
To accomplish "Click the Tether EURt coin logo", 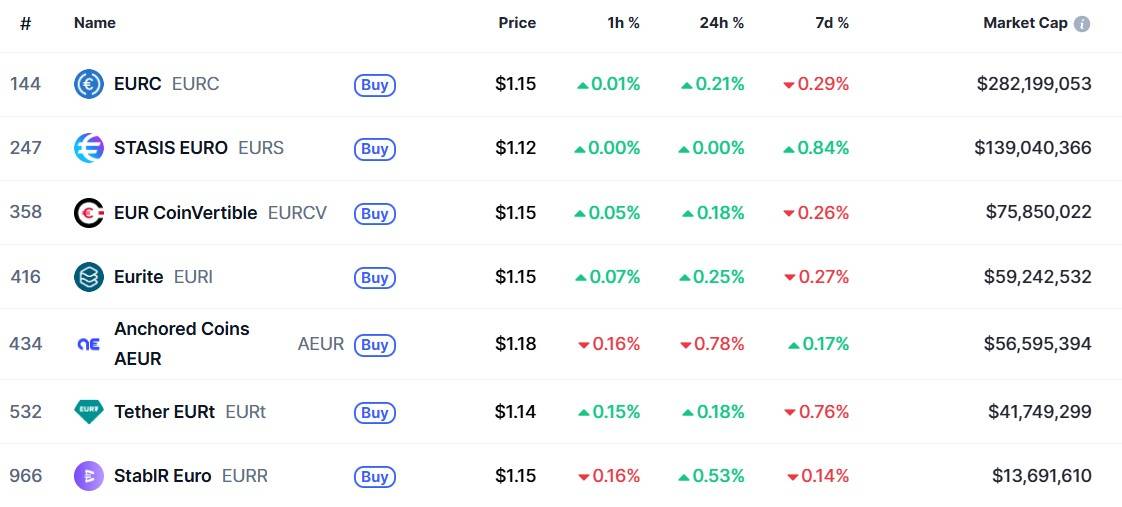I will click(89, 411).
